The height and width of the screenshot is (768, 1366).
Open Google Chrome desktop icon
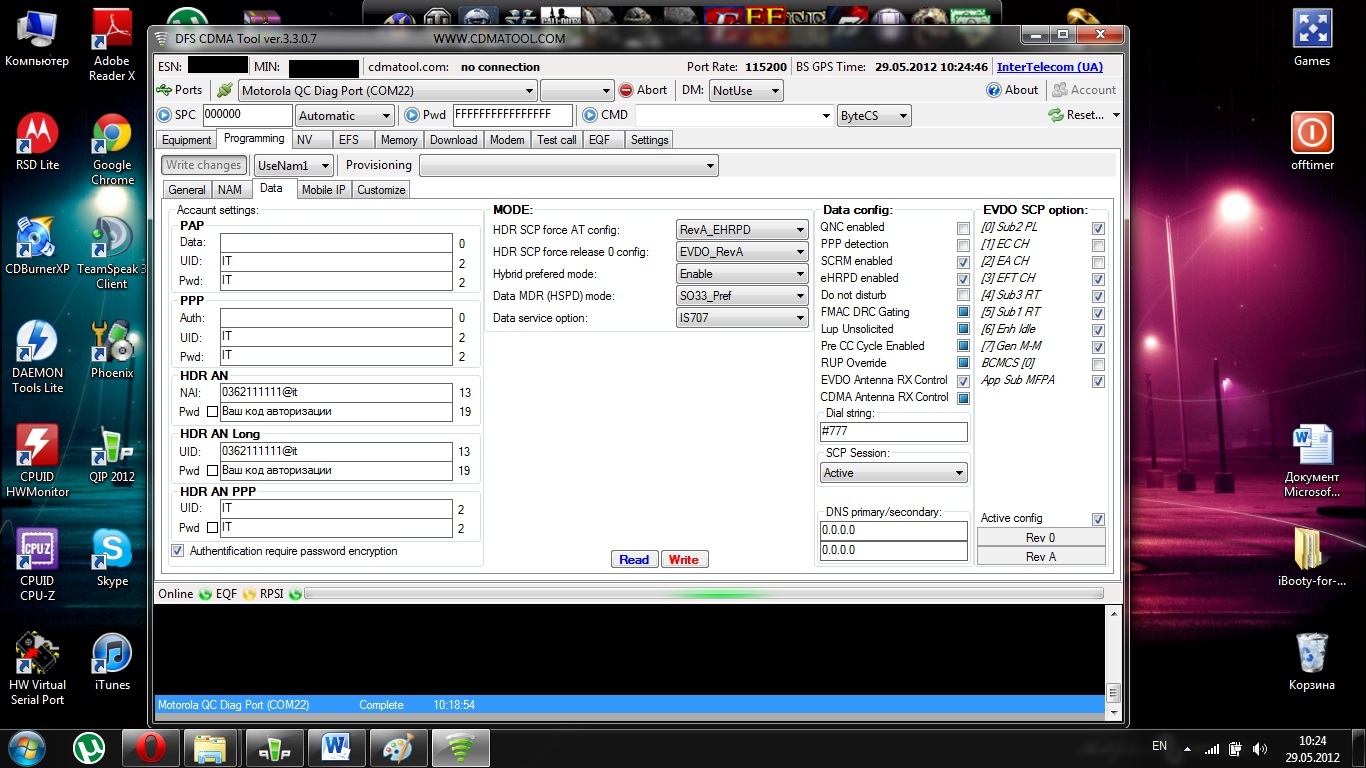(112, 150)
